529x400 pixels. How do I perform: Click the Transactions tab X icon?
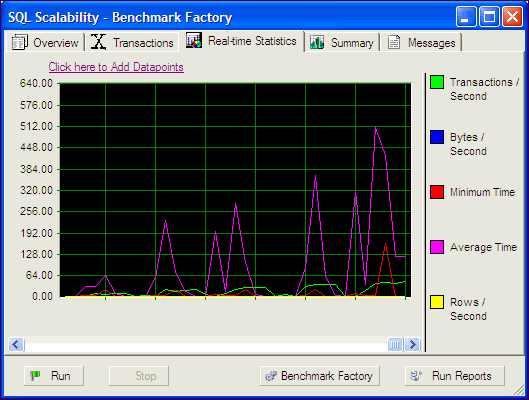[99, 42]
